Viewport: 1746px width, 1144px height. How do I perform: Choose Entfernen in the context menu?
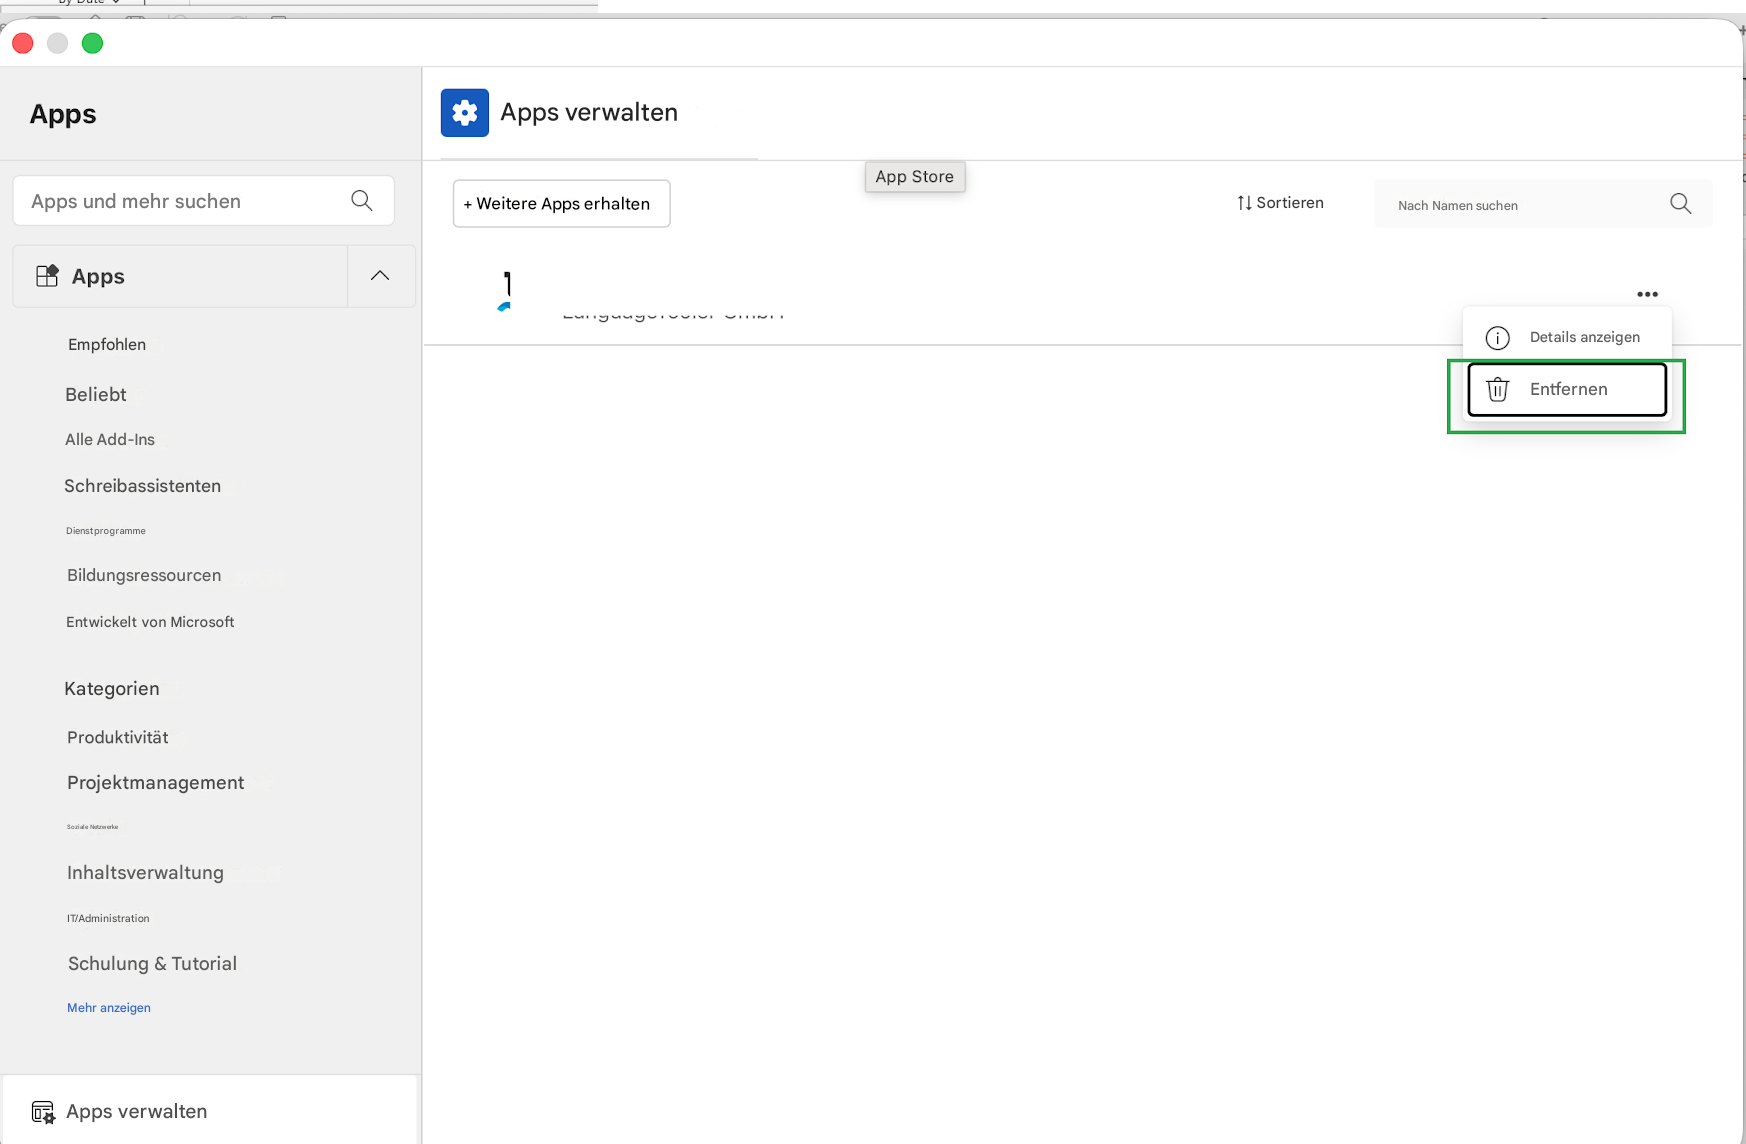(1566, 389)
